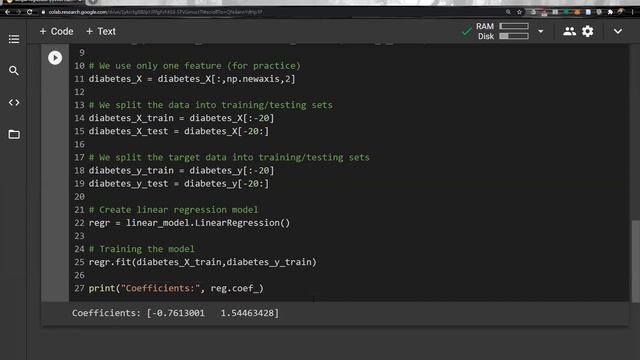The image size is (640, 360).
Task: Click the orange extension icon in browser toolbar
Action: (x=577, y=12)
